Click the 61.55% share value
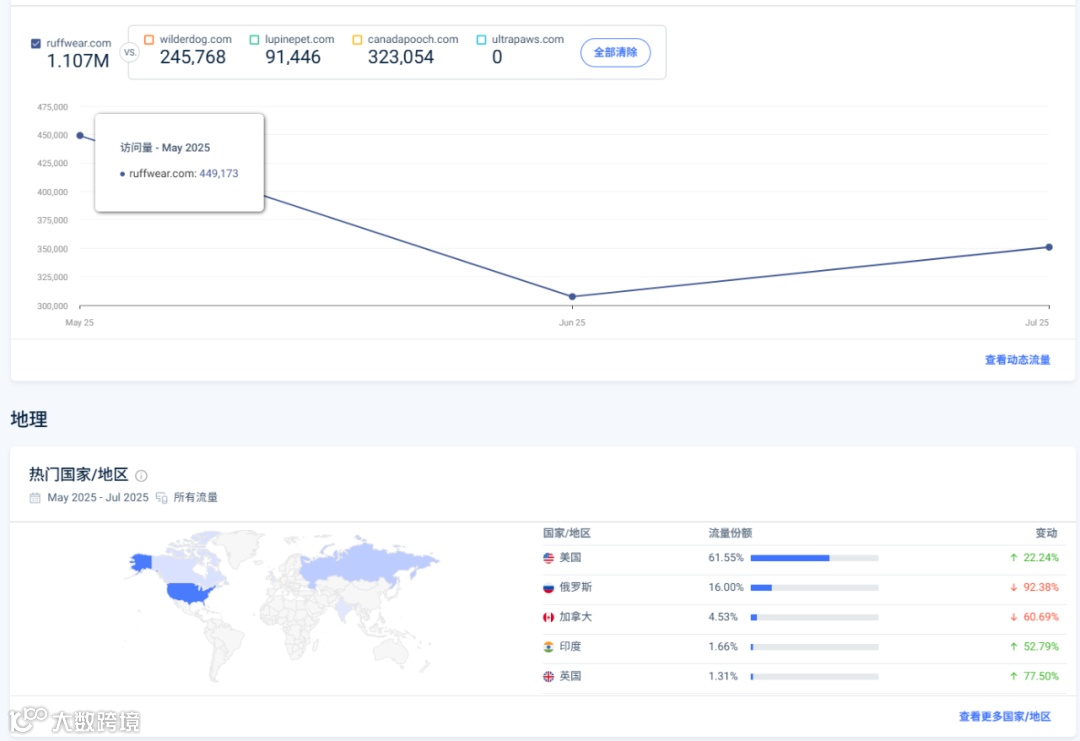This screenshot has width=1080, height=741. pyautogui.click(x=726, y=557)
